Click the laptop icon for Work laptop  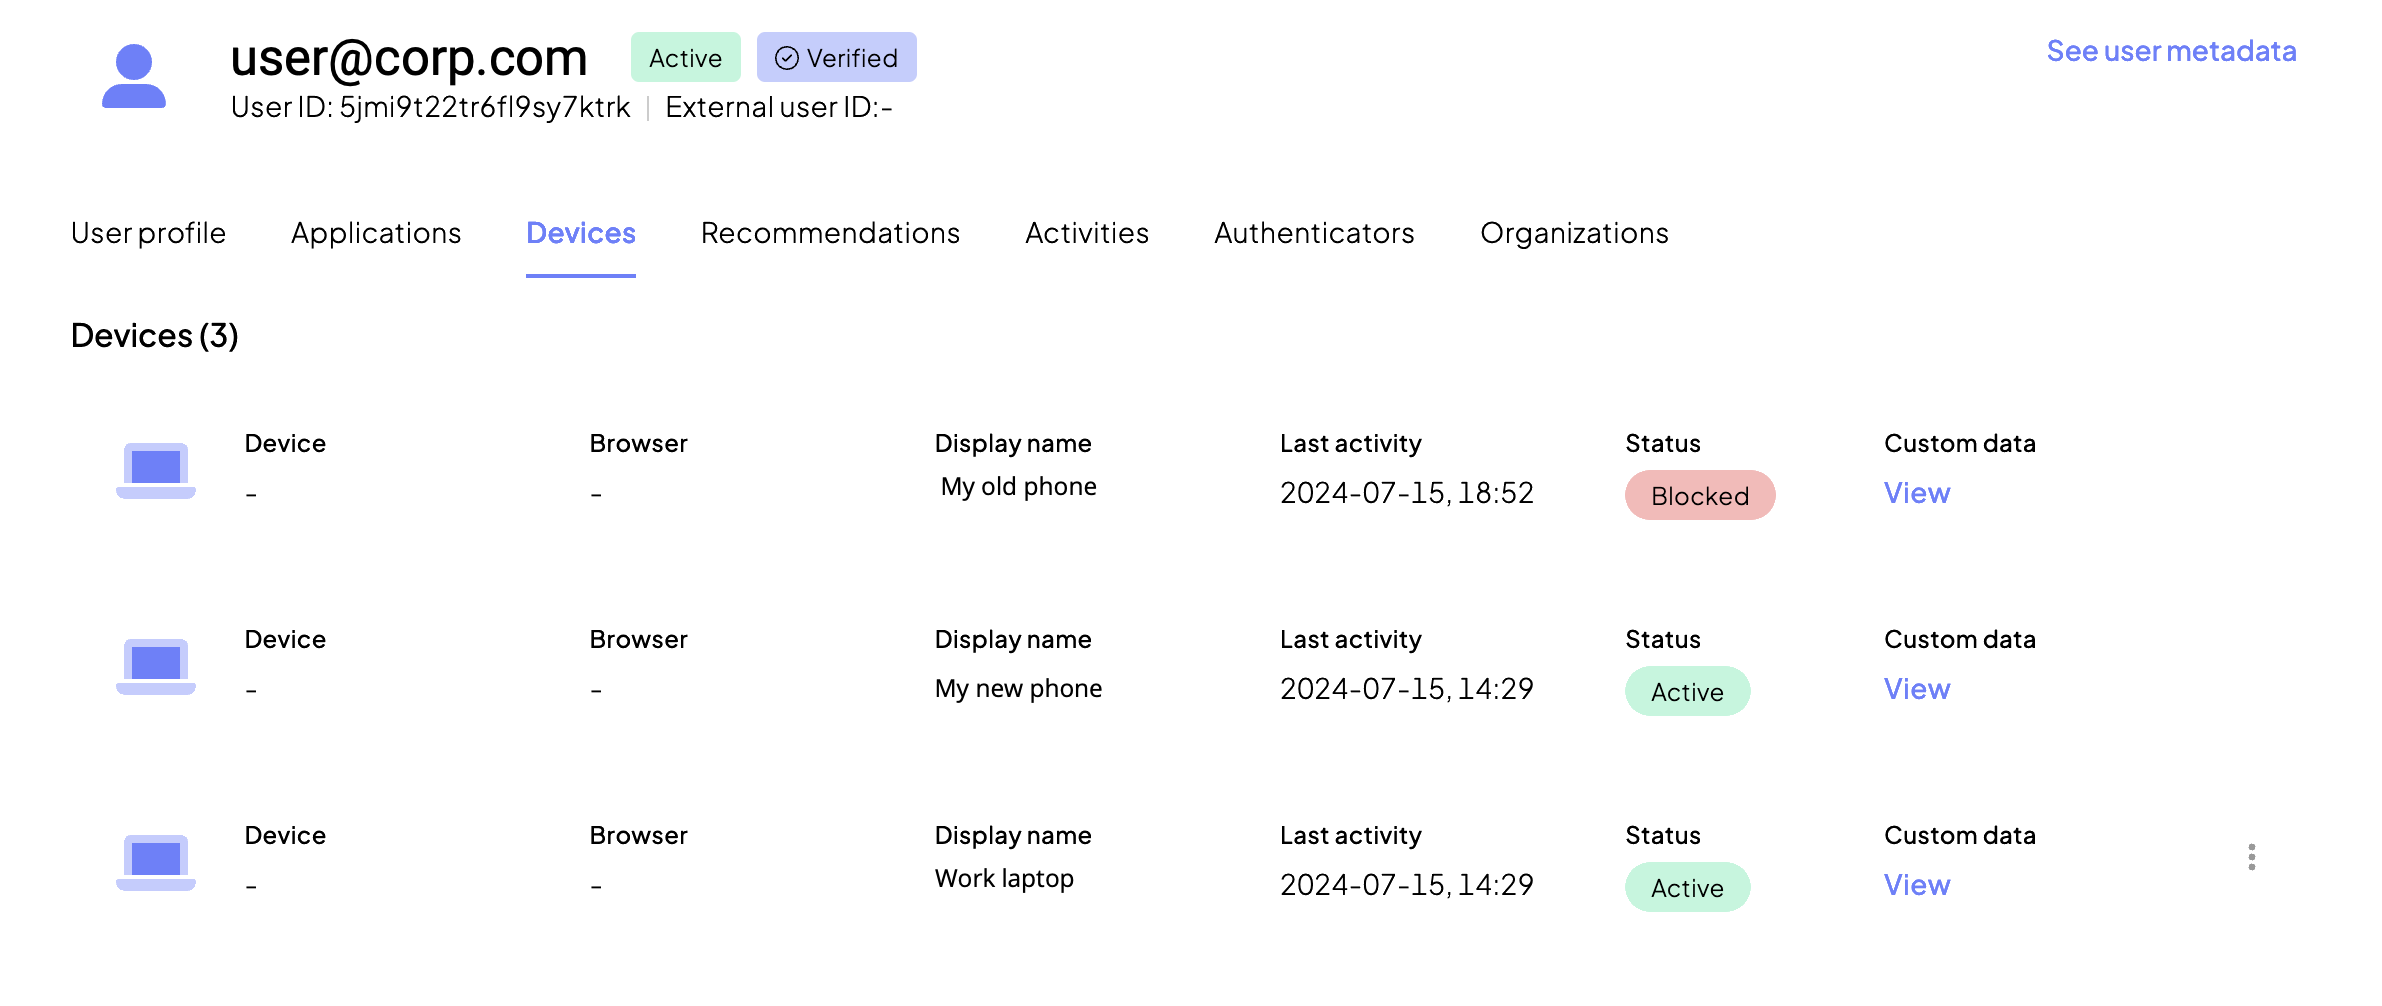tap(156, 862)
